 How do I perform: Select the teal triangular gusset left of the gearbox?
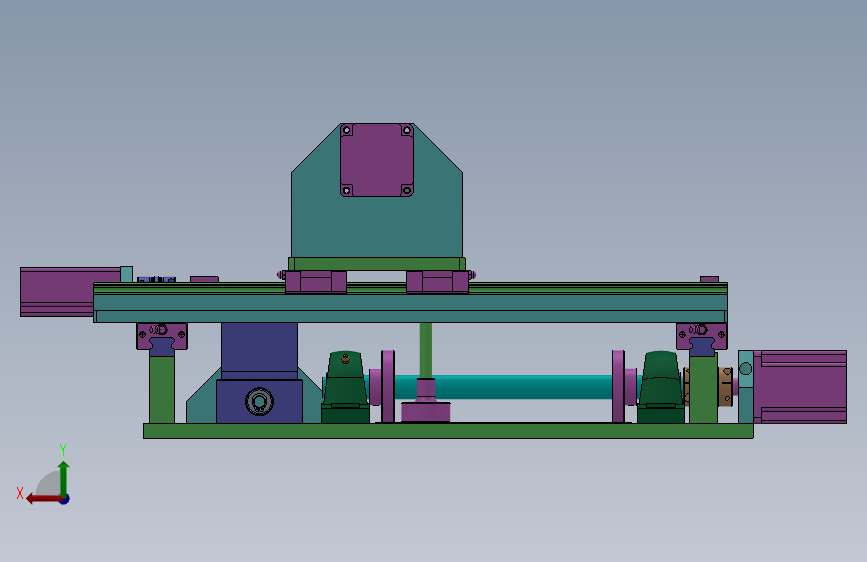[x=202, y=401]
